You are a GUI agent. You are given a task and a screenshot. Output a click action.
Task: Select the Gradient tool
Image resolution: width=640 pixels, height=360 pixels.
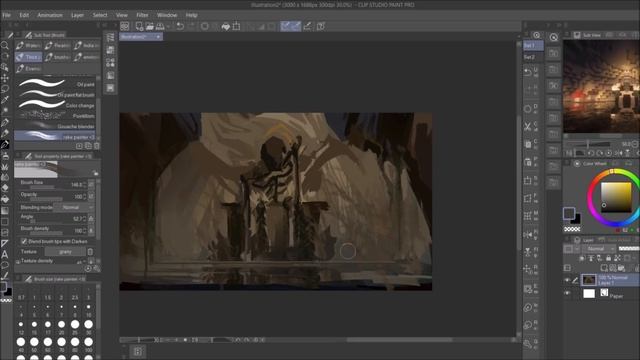5,211
